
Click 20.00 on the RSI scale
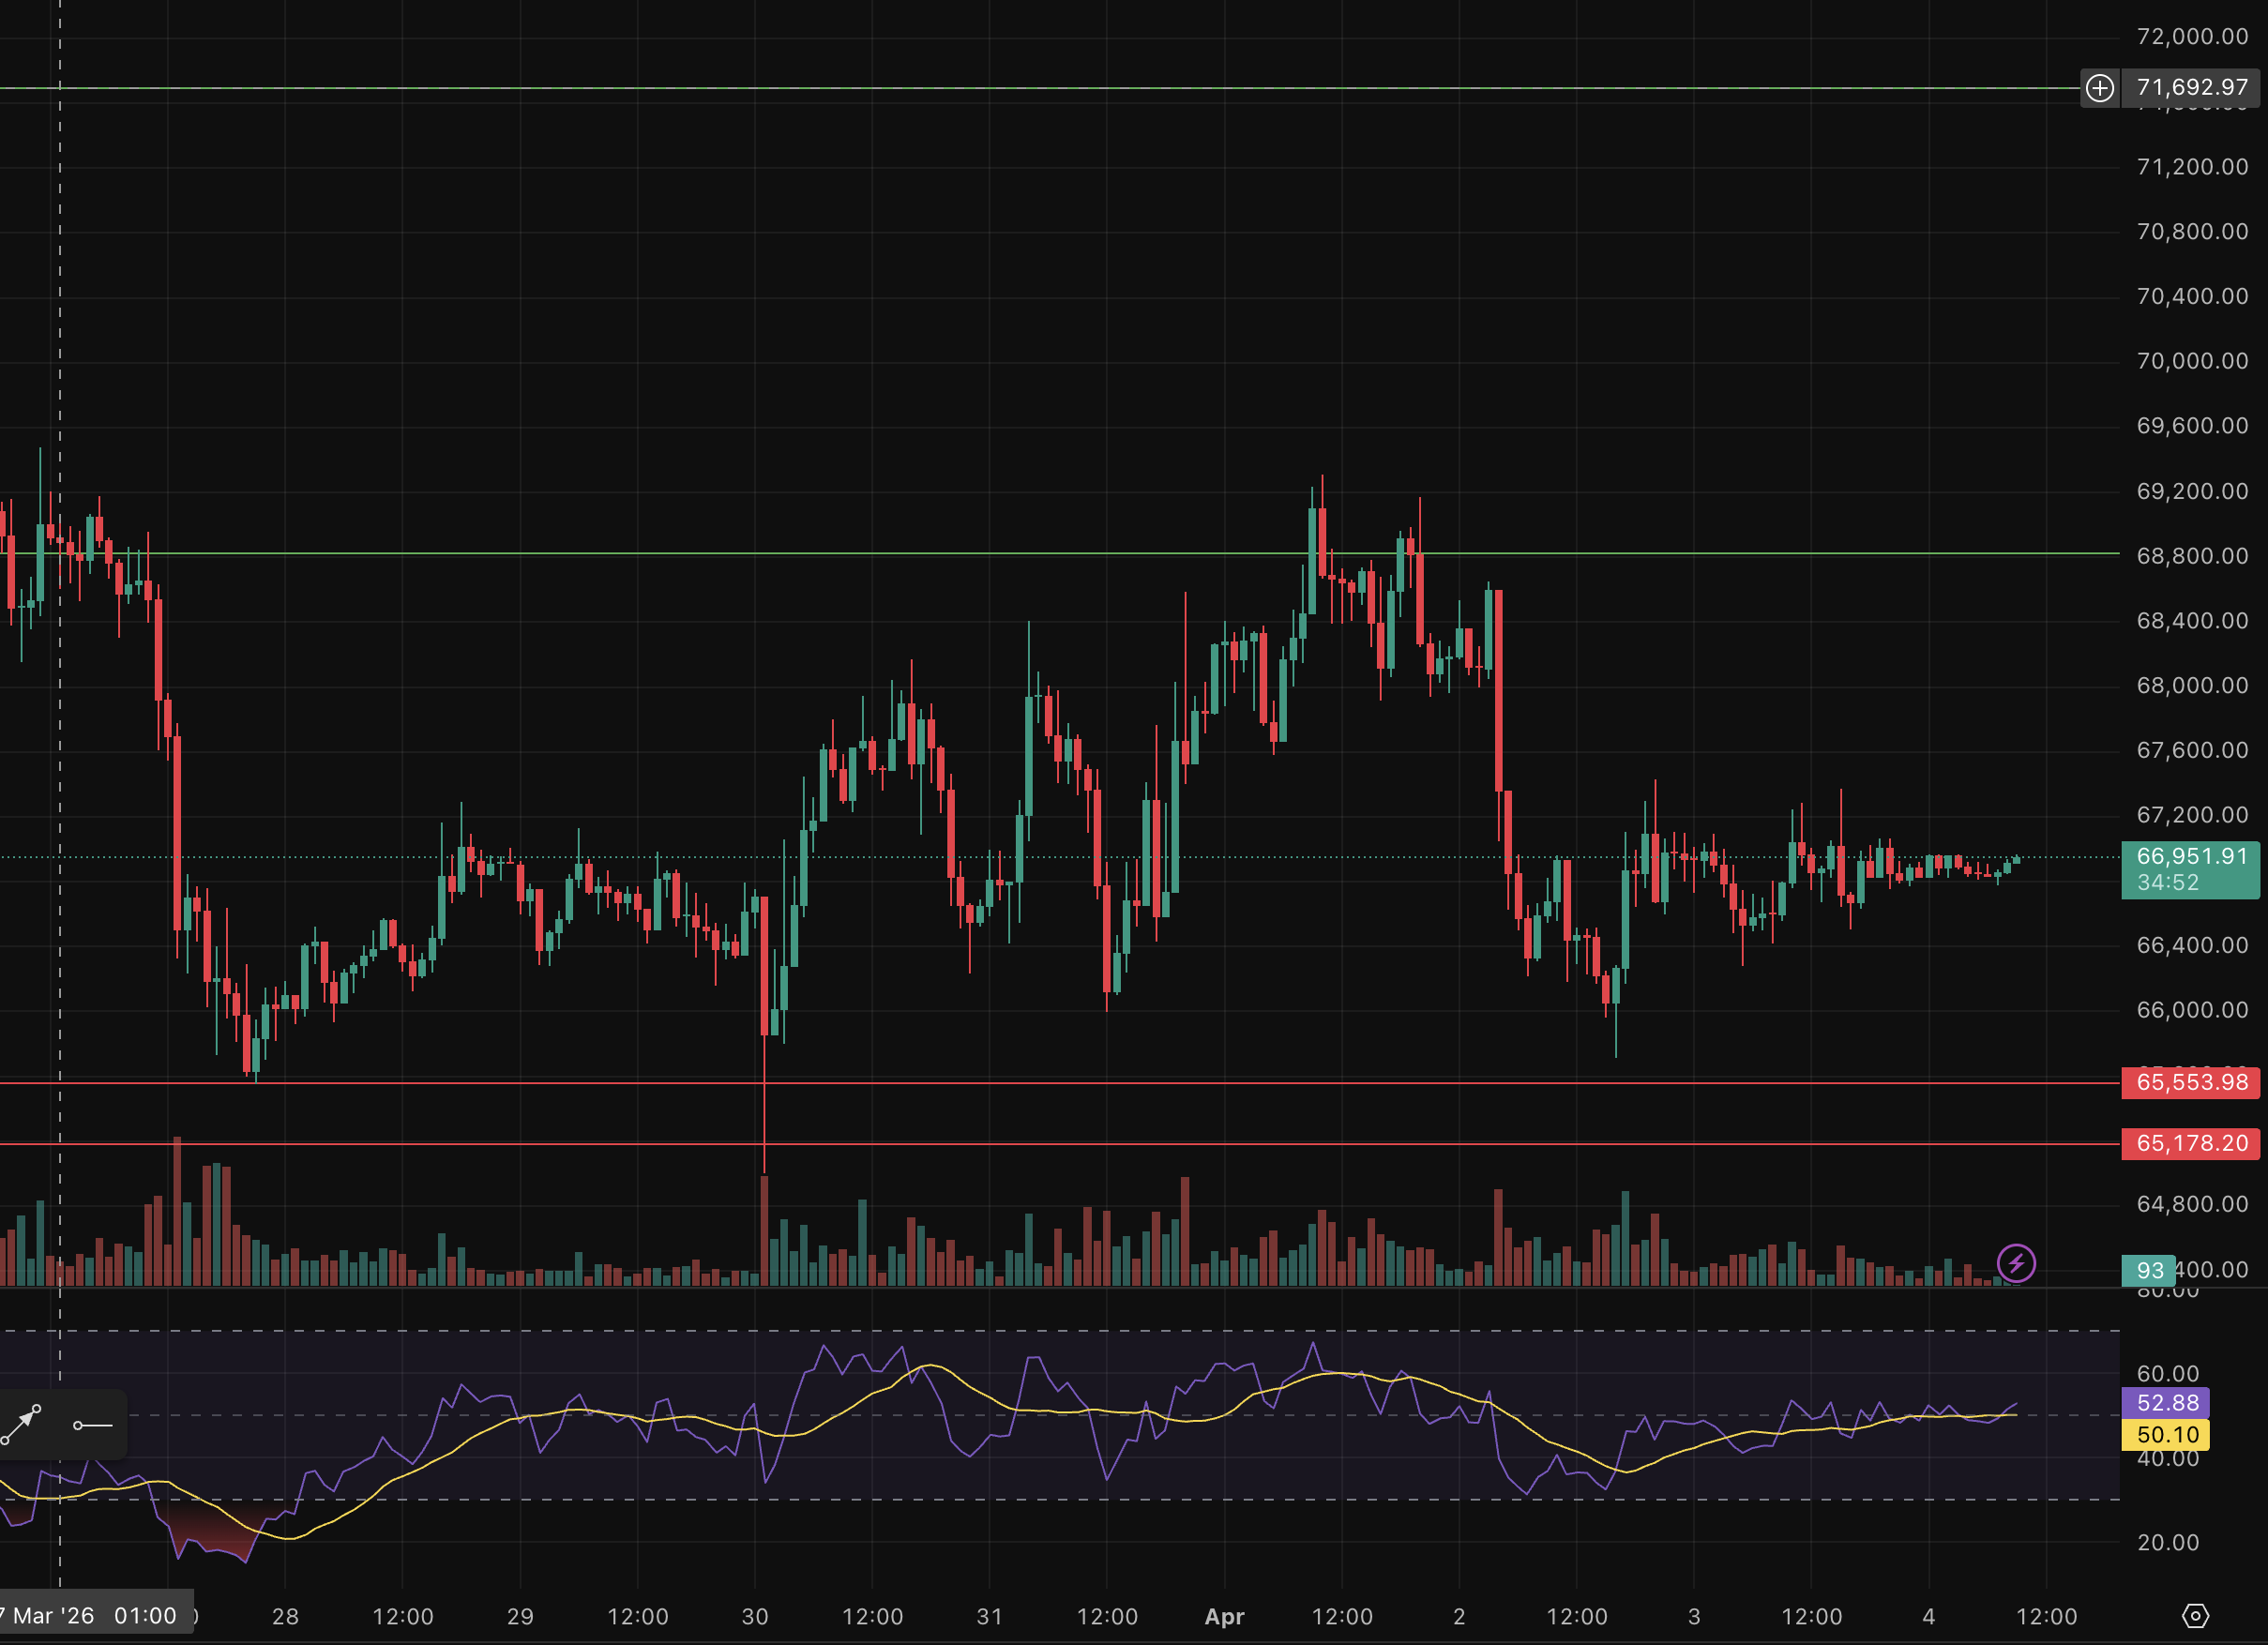pyautogui.click(x=2168, y=1543)
